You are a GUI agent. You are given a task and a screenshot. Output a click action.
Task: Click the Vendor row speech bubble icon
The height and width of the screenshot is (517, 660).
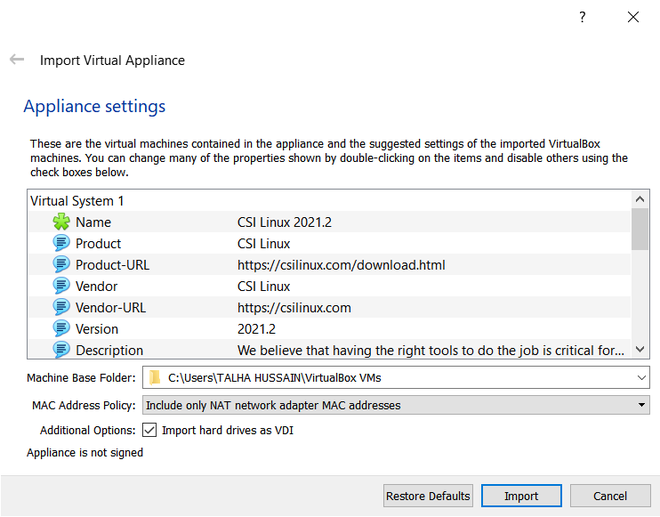(62, 286)
